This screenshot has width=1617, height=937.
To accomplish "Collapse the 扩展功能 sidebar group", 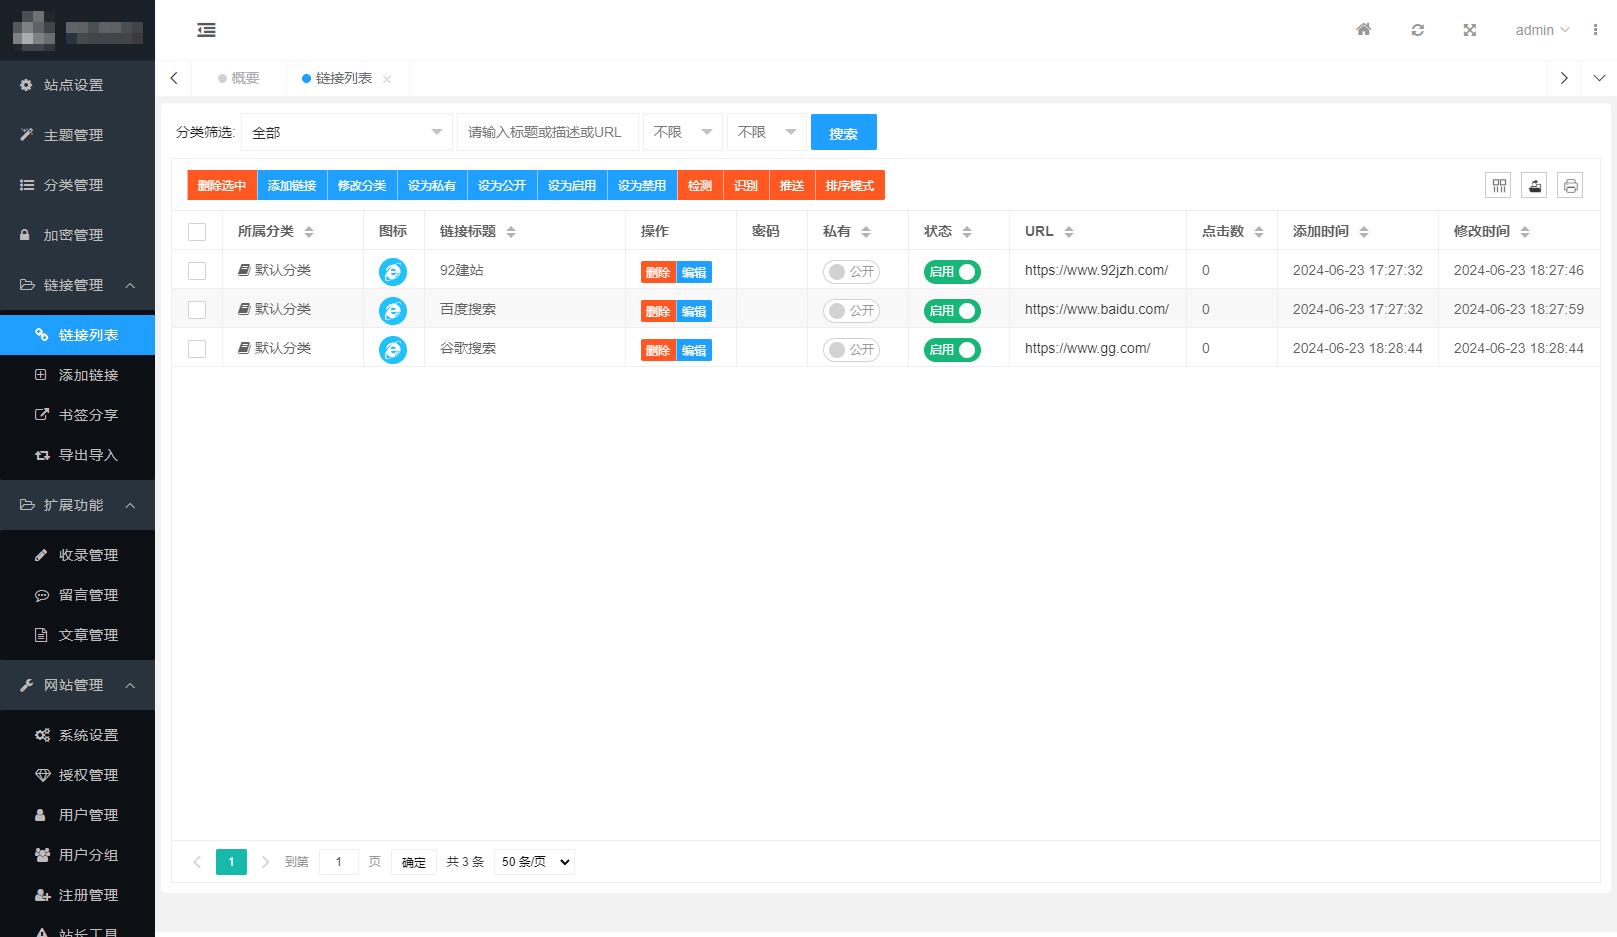I will [x=77, y=505].
